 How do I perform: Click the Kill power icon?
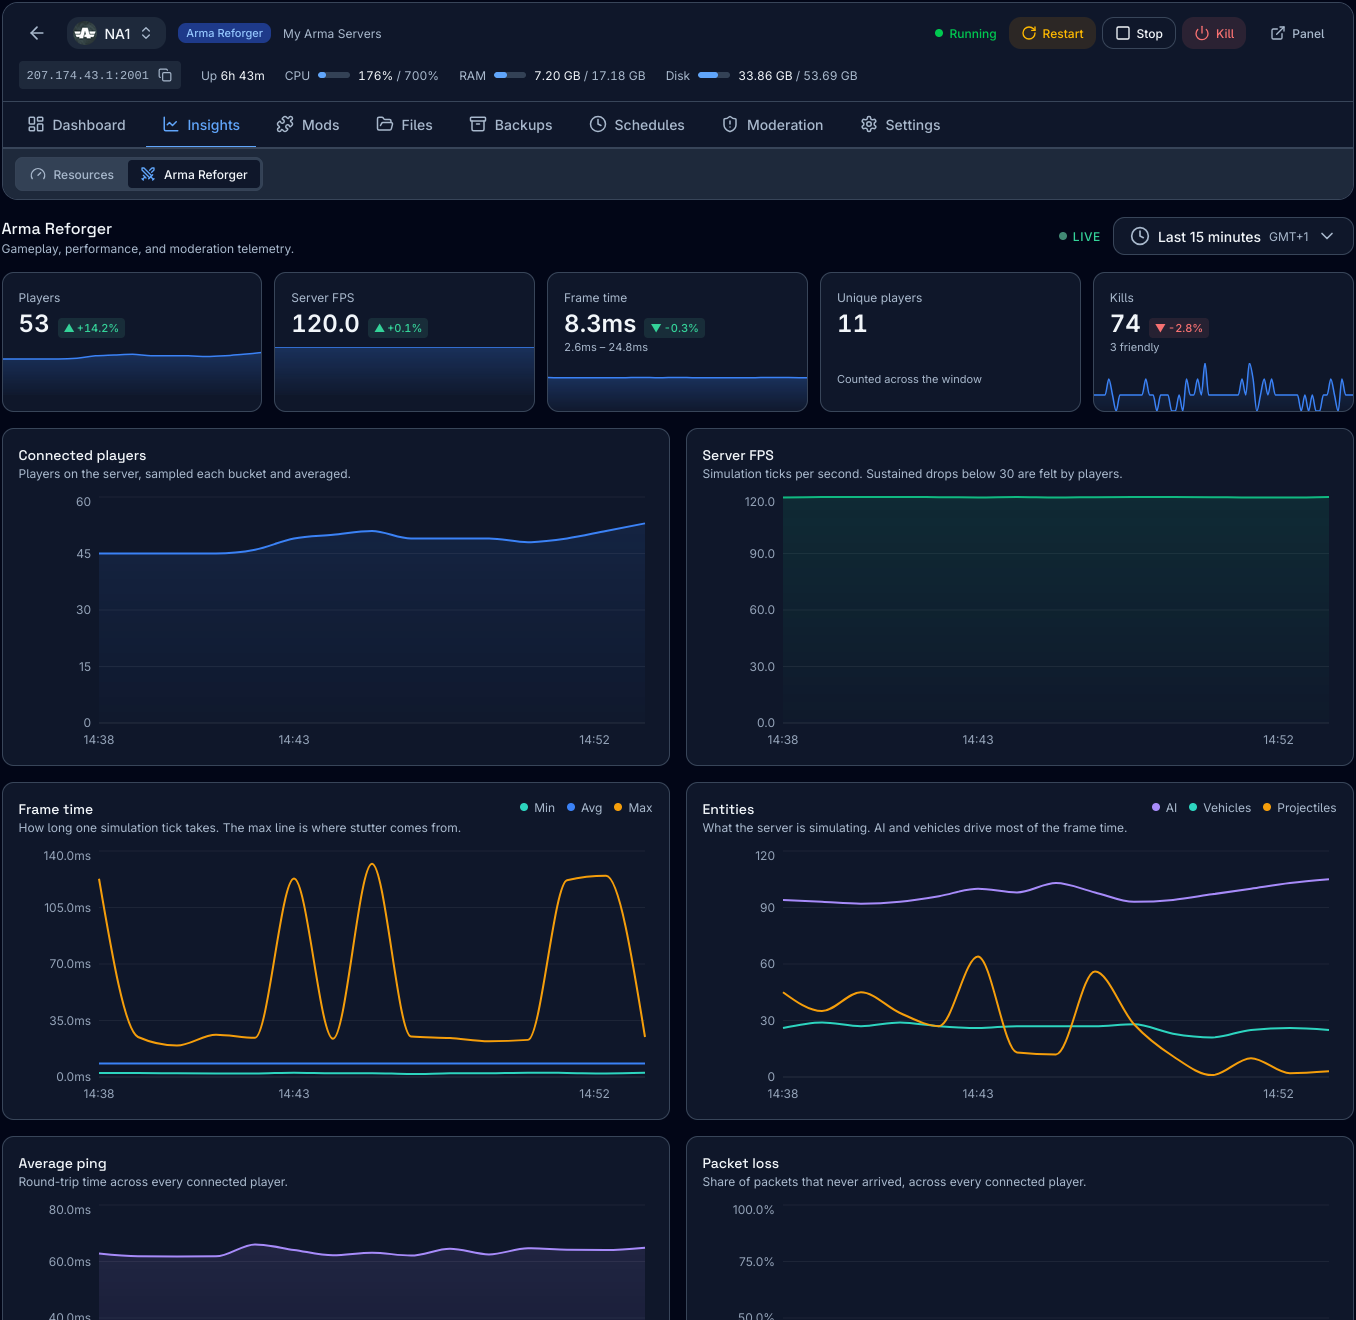click(1202, 33)
